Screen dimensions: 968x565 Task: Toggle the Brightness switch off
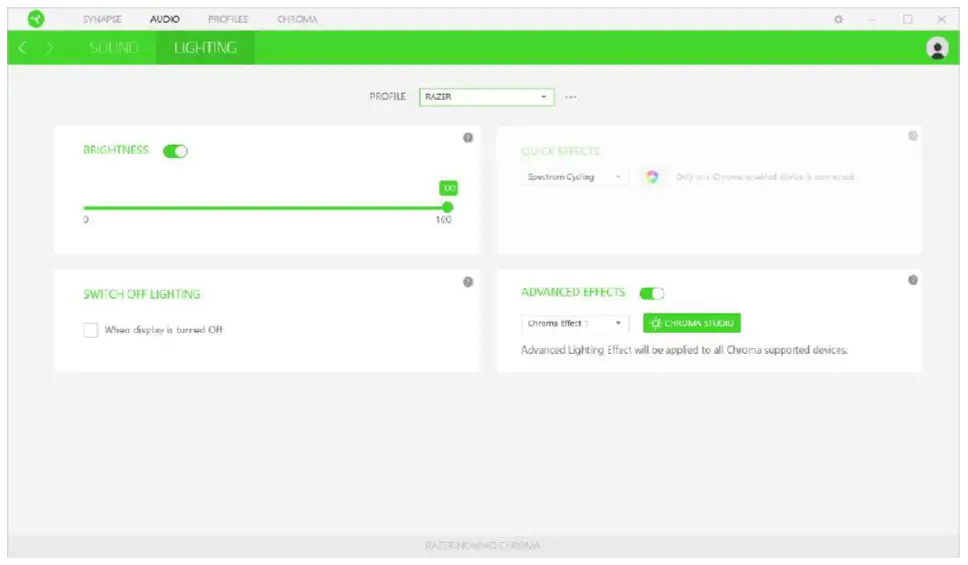tap(175, 151)
